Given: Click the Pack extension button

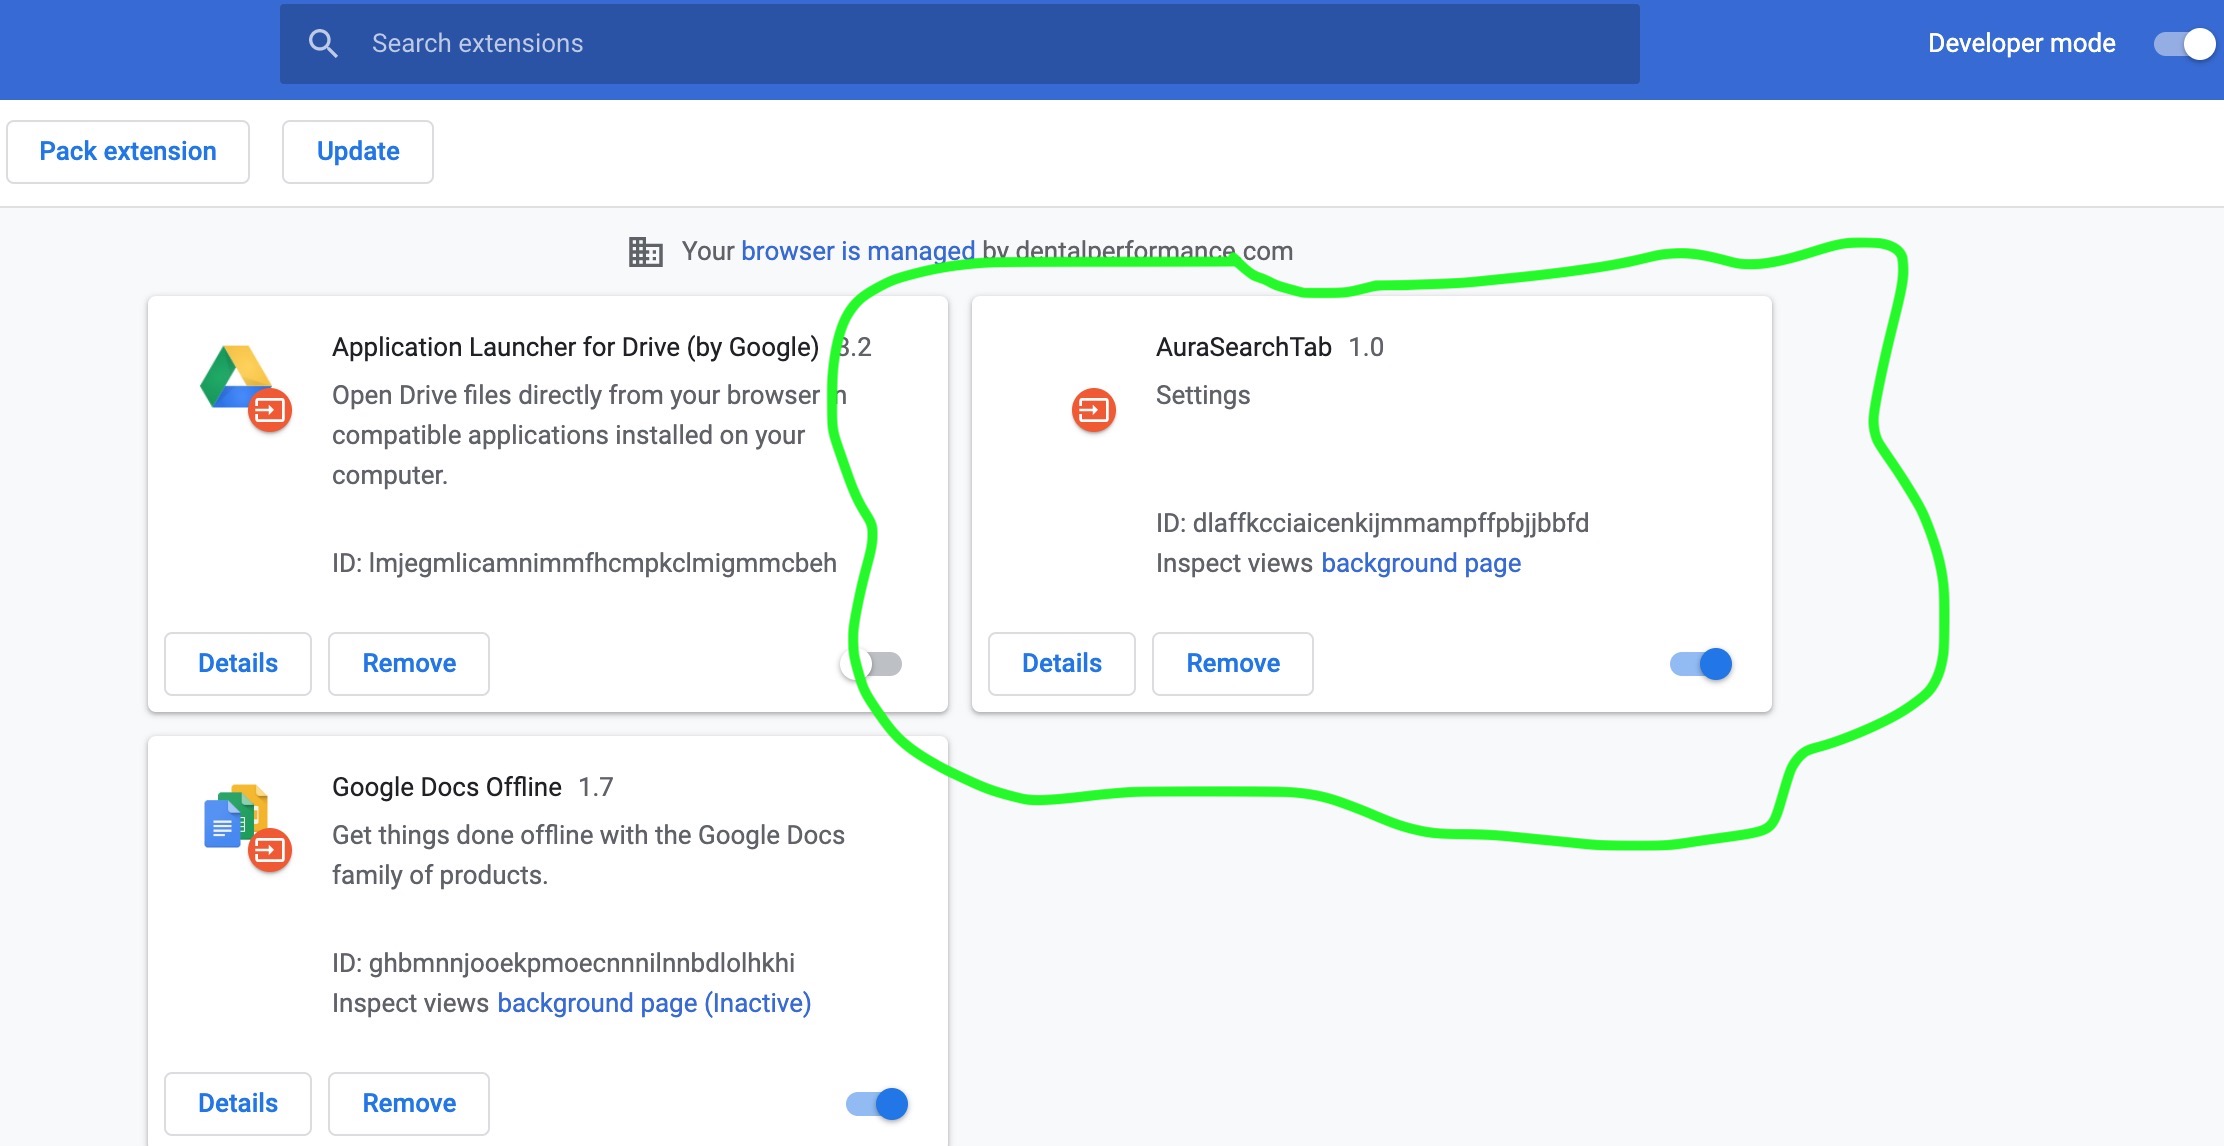Looking at the screenshot, I should point(128,152).
